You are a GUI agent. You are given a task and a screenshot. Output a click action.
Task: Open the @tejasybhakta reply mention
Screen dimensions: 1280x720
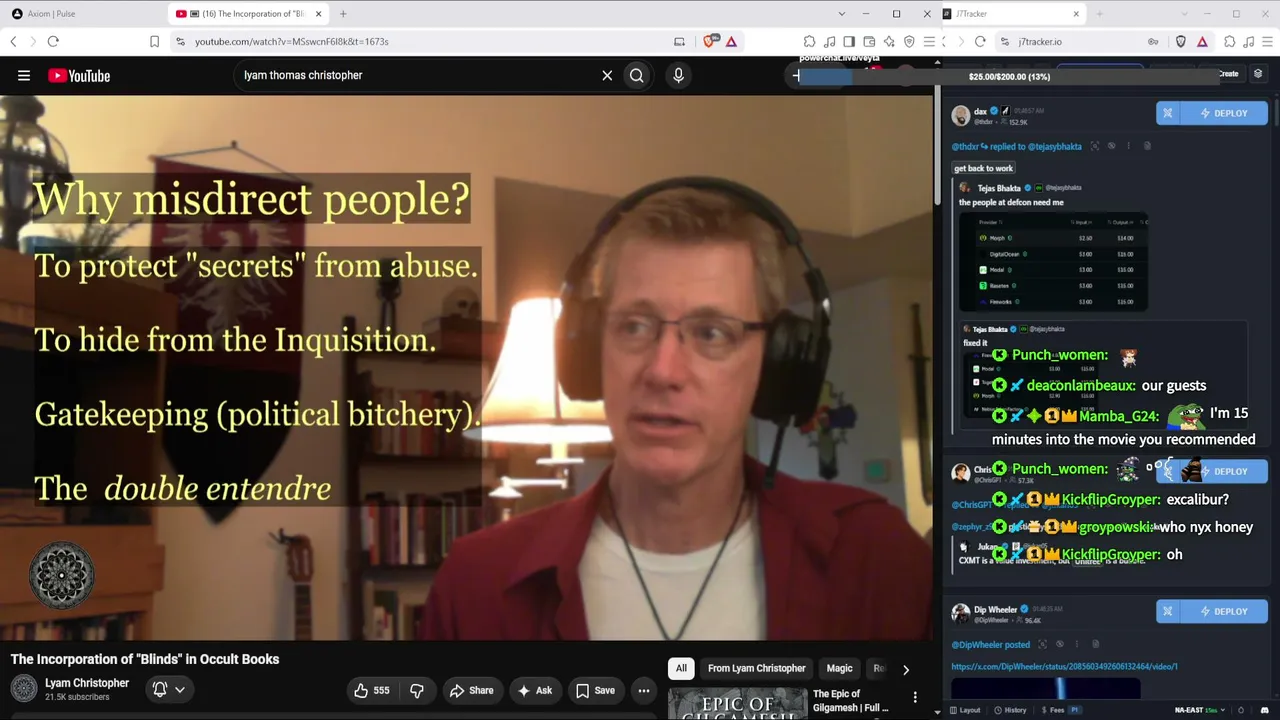(1054, 147)
